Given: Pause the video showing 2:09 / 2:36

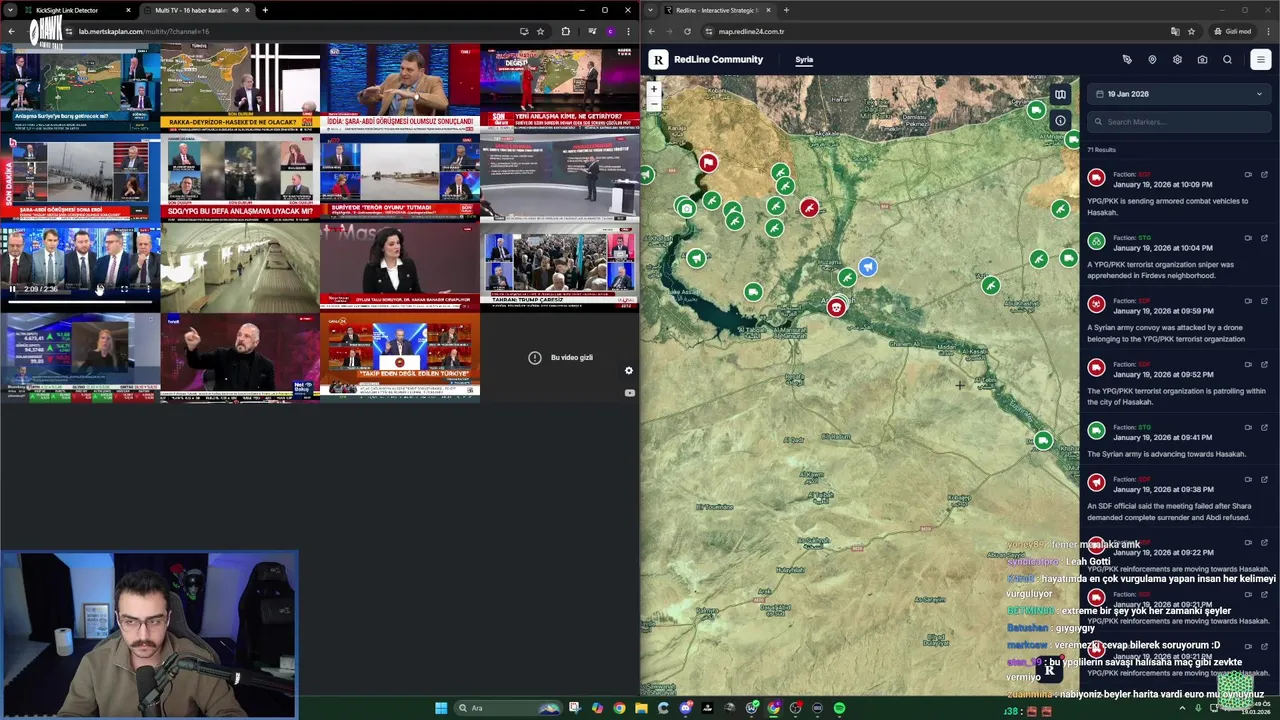Looking at the screenshot, I should 13,289.
